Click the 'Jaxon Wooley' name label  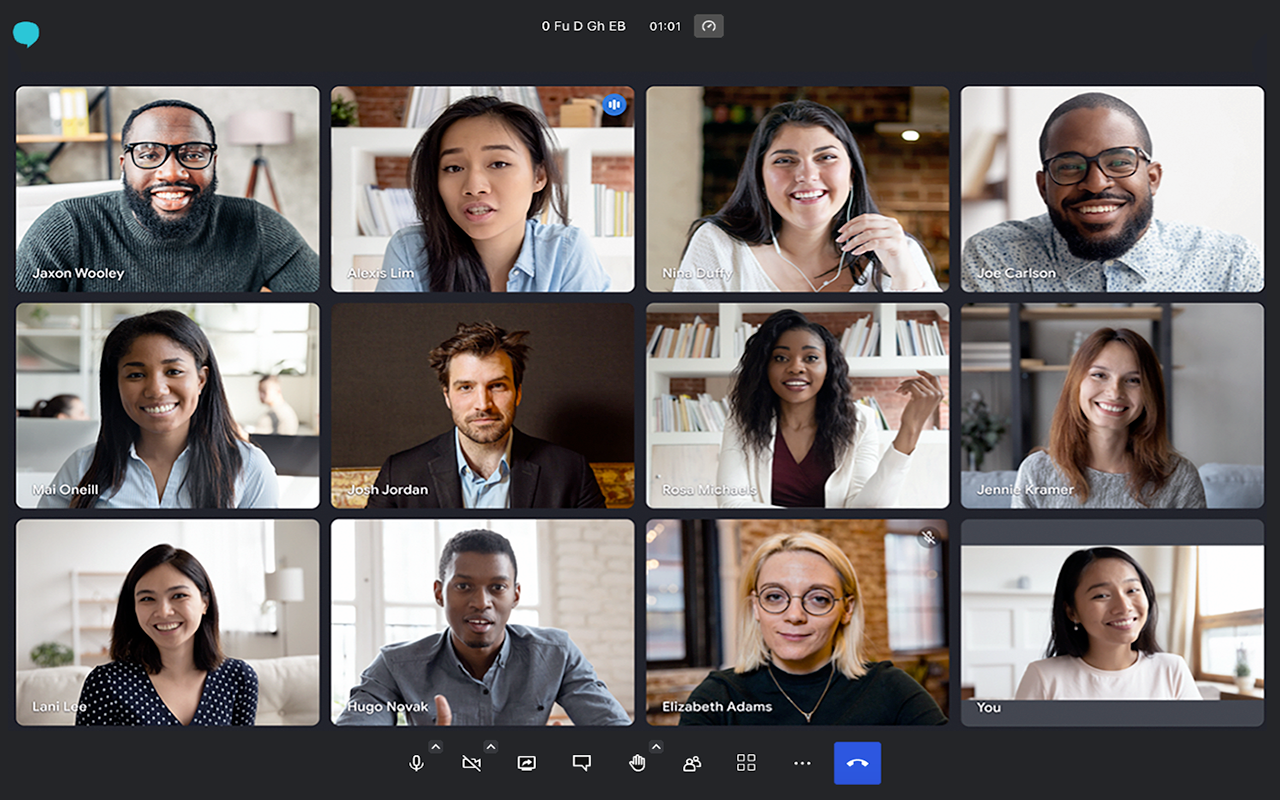(78, 273)
